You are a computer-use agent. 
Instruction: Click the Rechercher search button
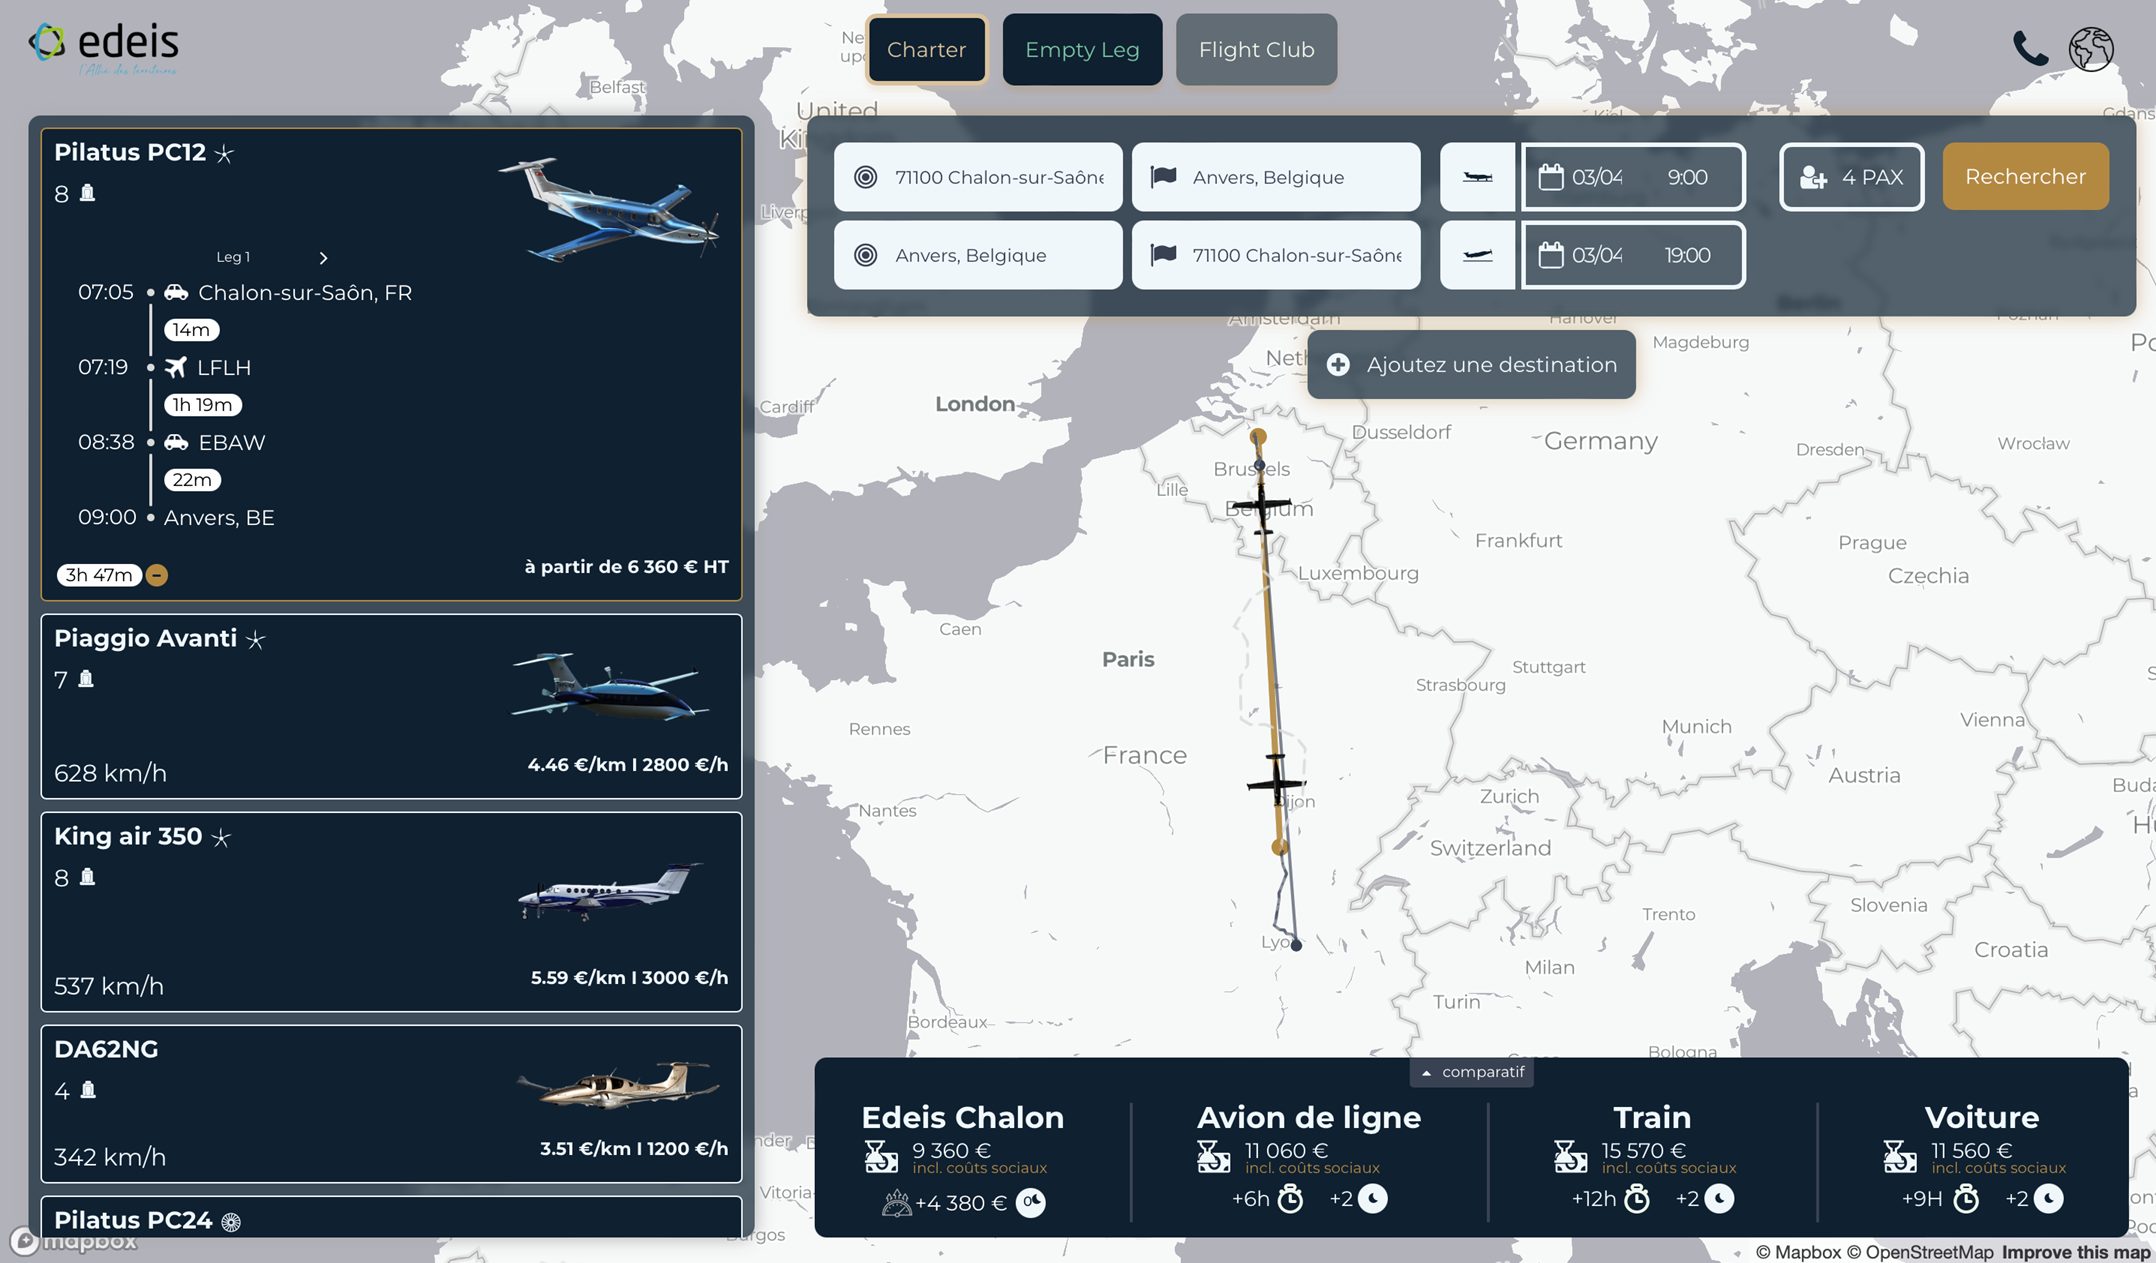[x=2025, y=176]
